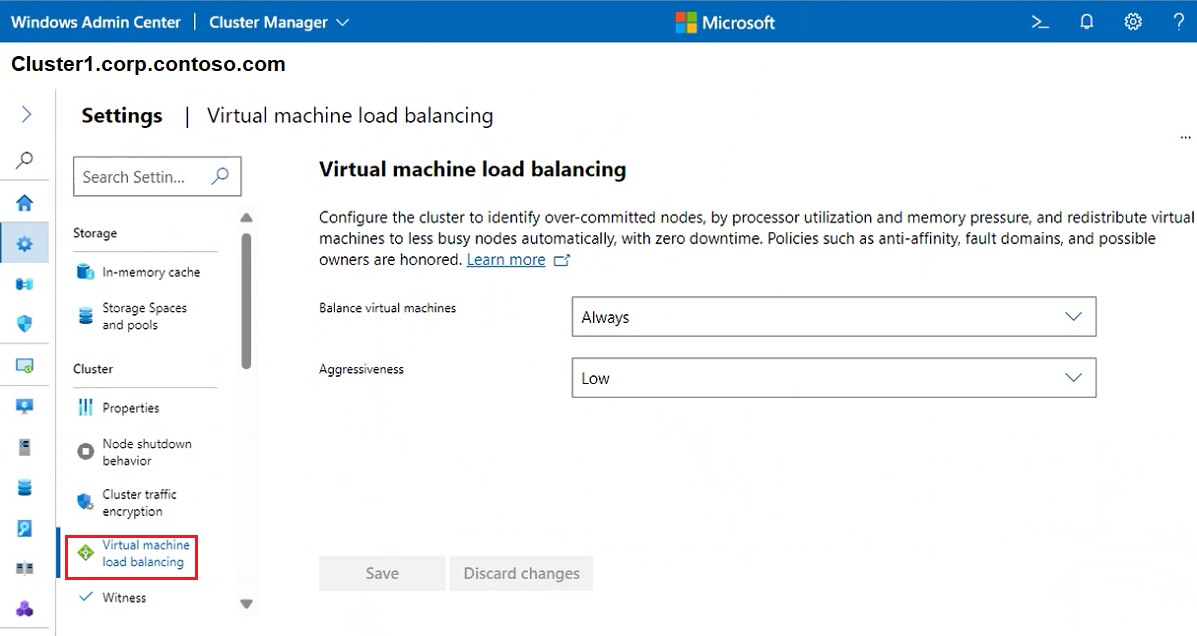1197x636 pixels.
Task: Click the Windows Admin Center title
Action: 95,22
